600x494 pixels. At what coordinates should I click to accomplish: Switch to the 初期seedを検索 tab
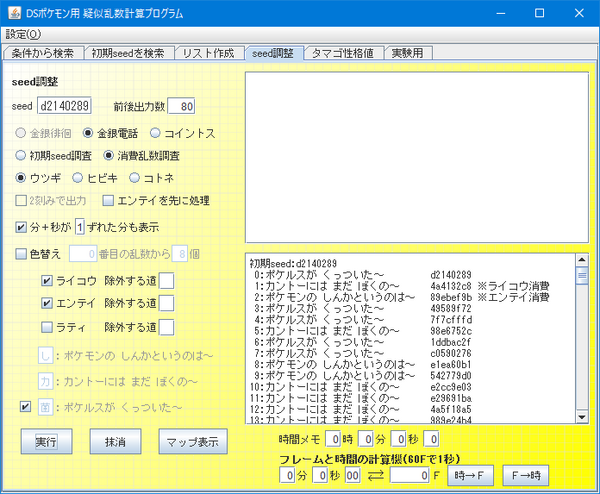tap(128, 53)
